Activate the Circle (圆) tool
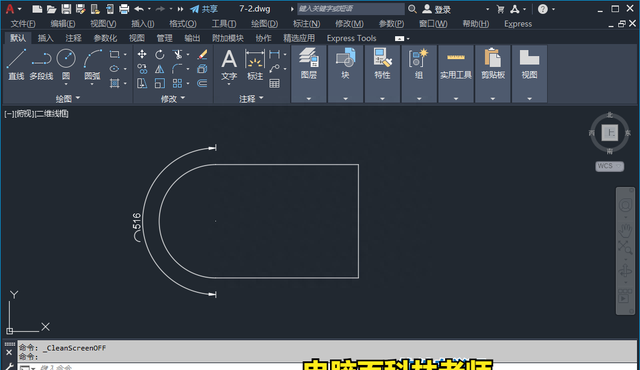Screen dimensions: 640x370 tap(66, 64)
